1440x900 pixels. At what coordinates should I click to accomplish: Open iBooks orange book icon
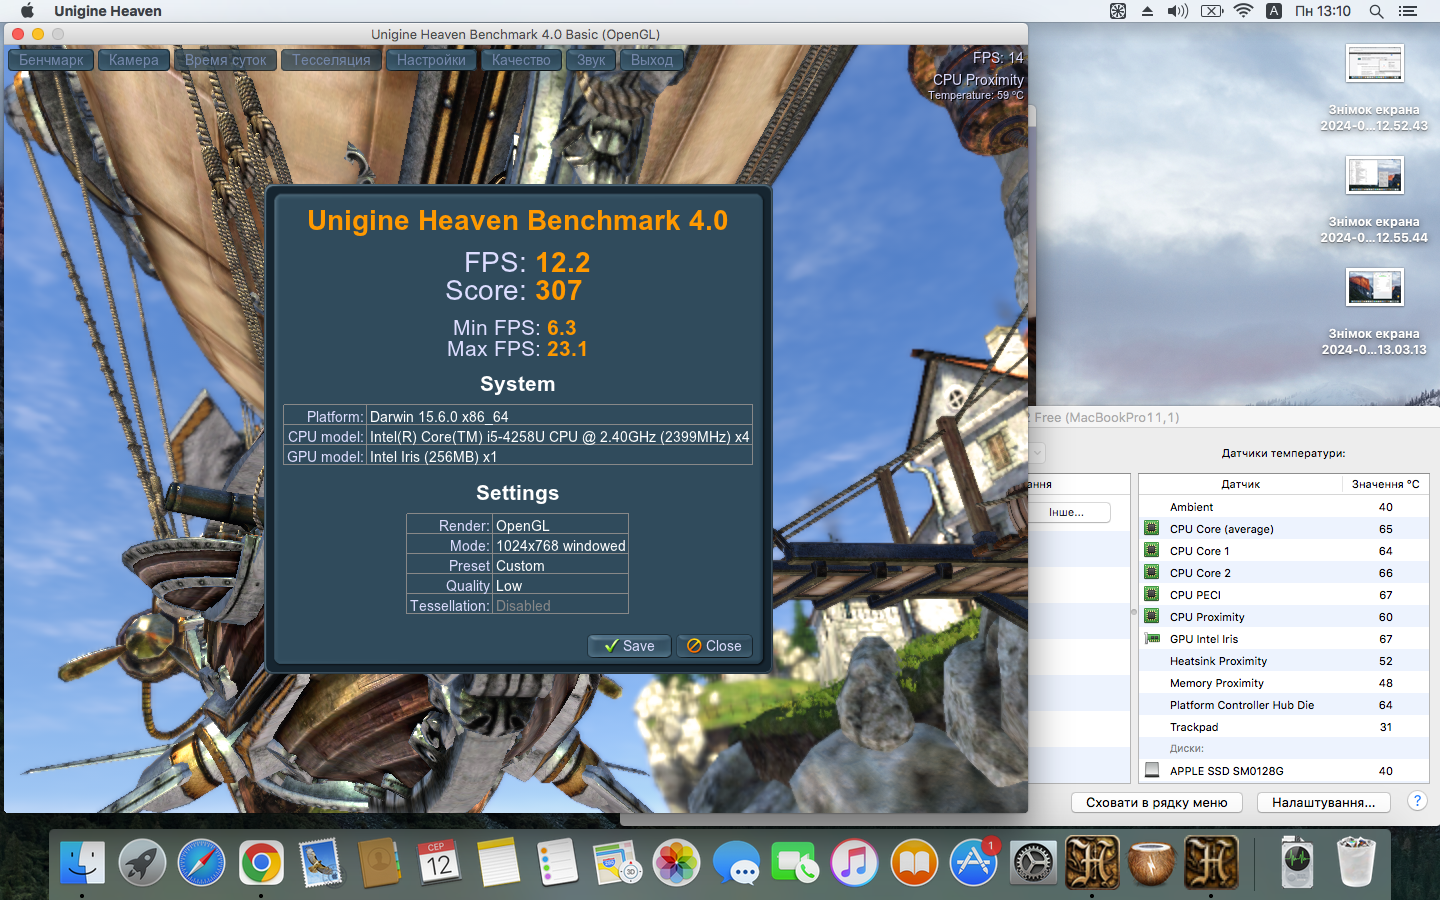[x=914, y=862]
